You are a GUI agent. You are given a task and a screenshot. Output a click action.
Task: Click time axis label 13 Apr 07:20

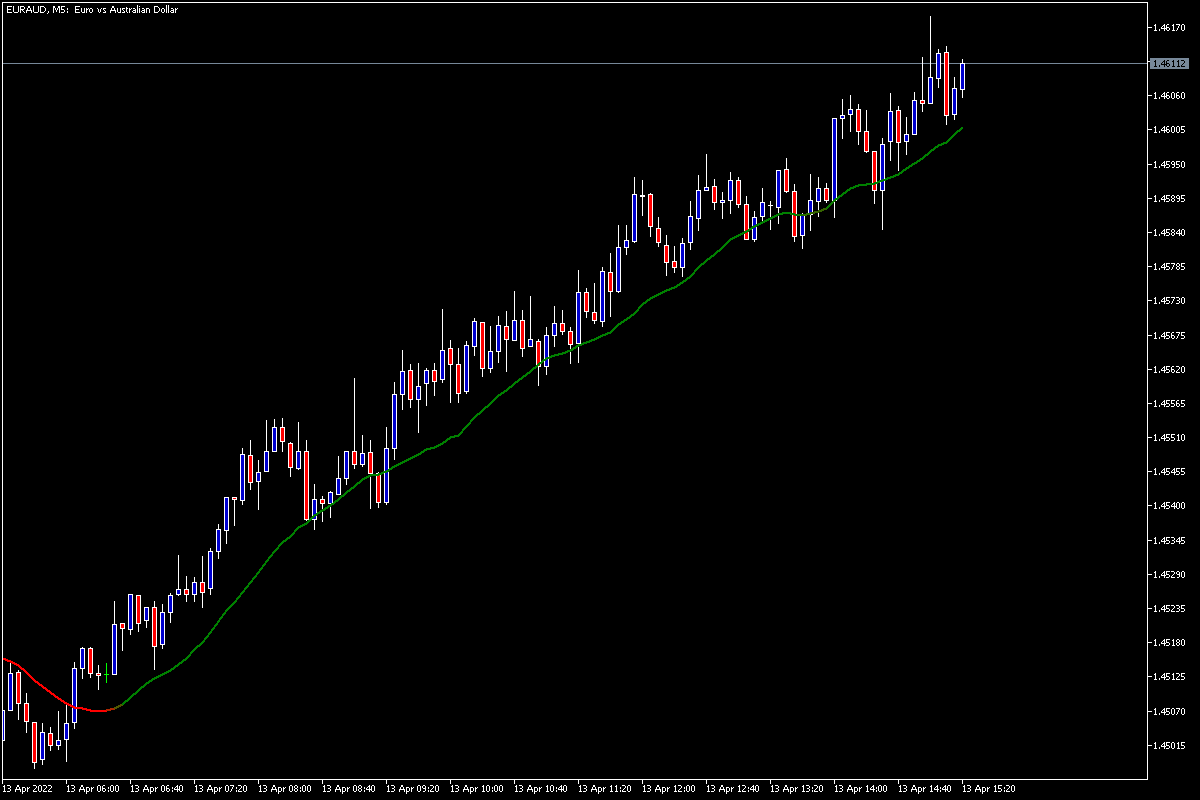(221, 789)
